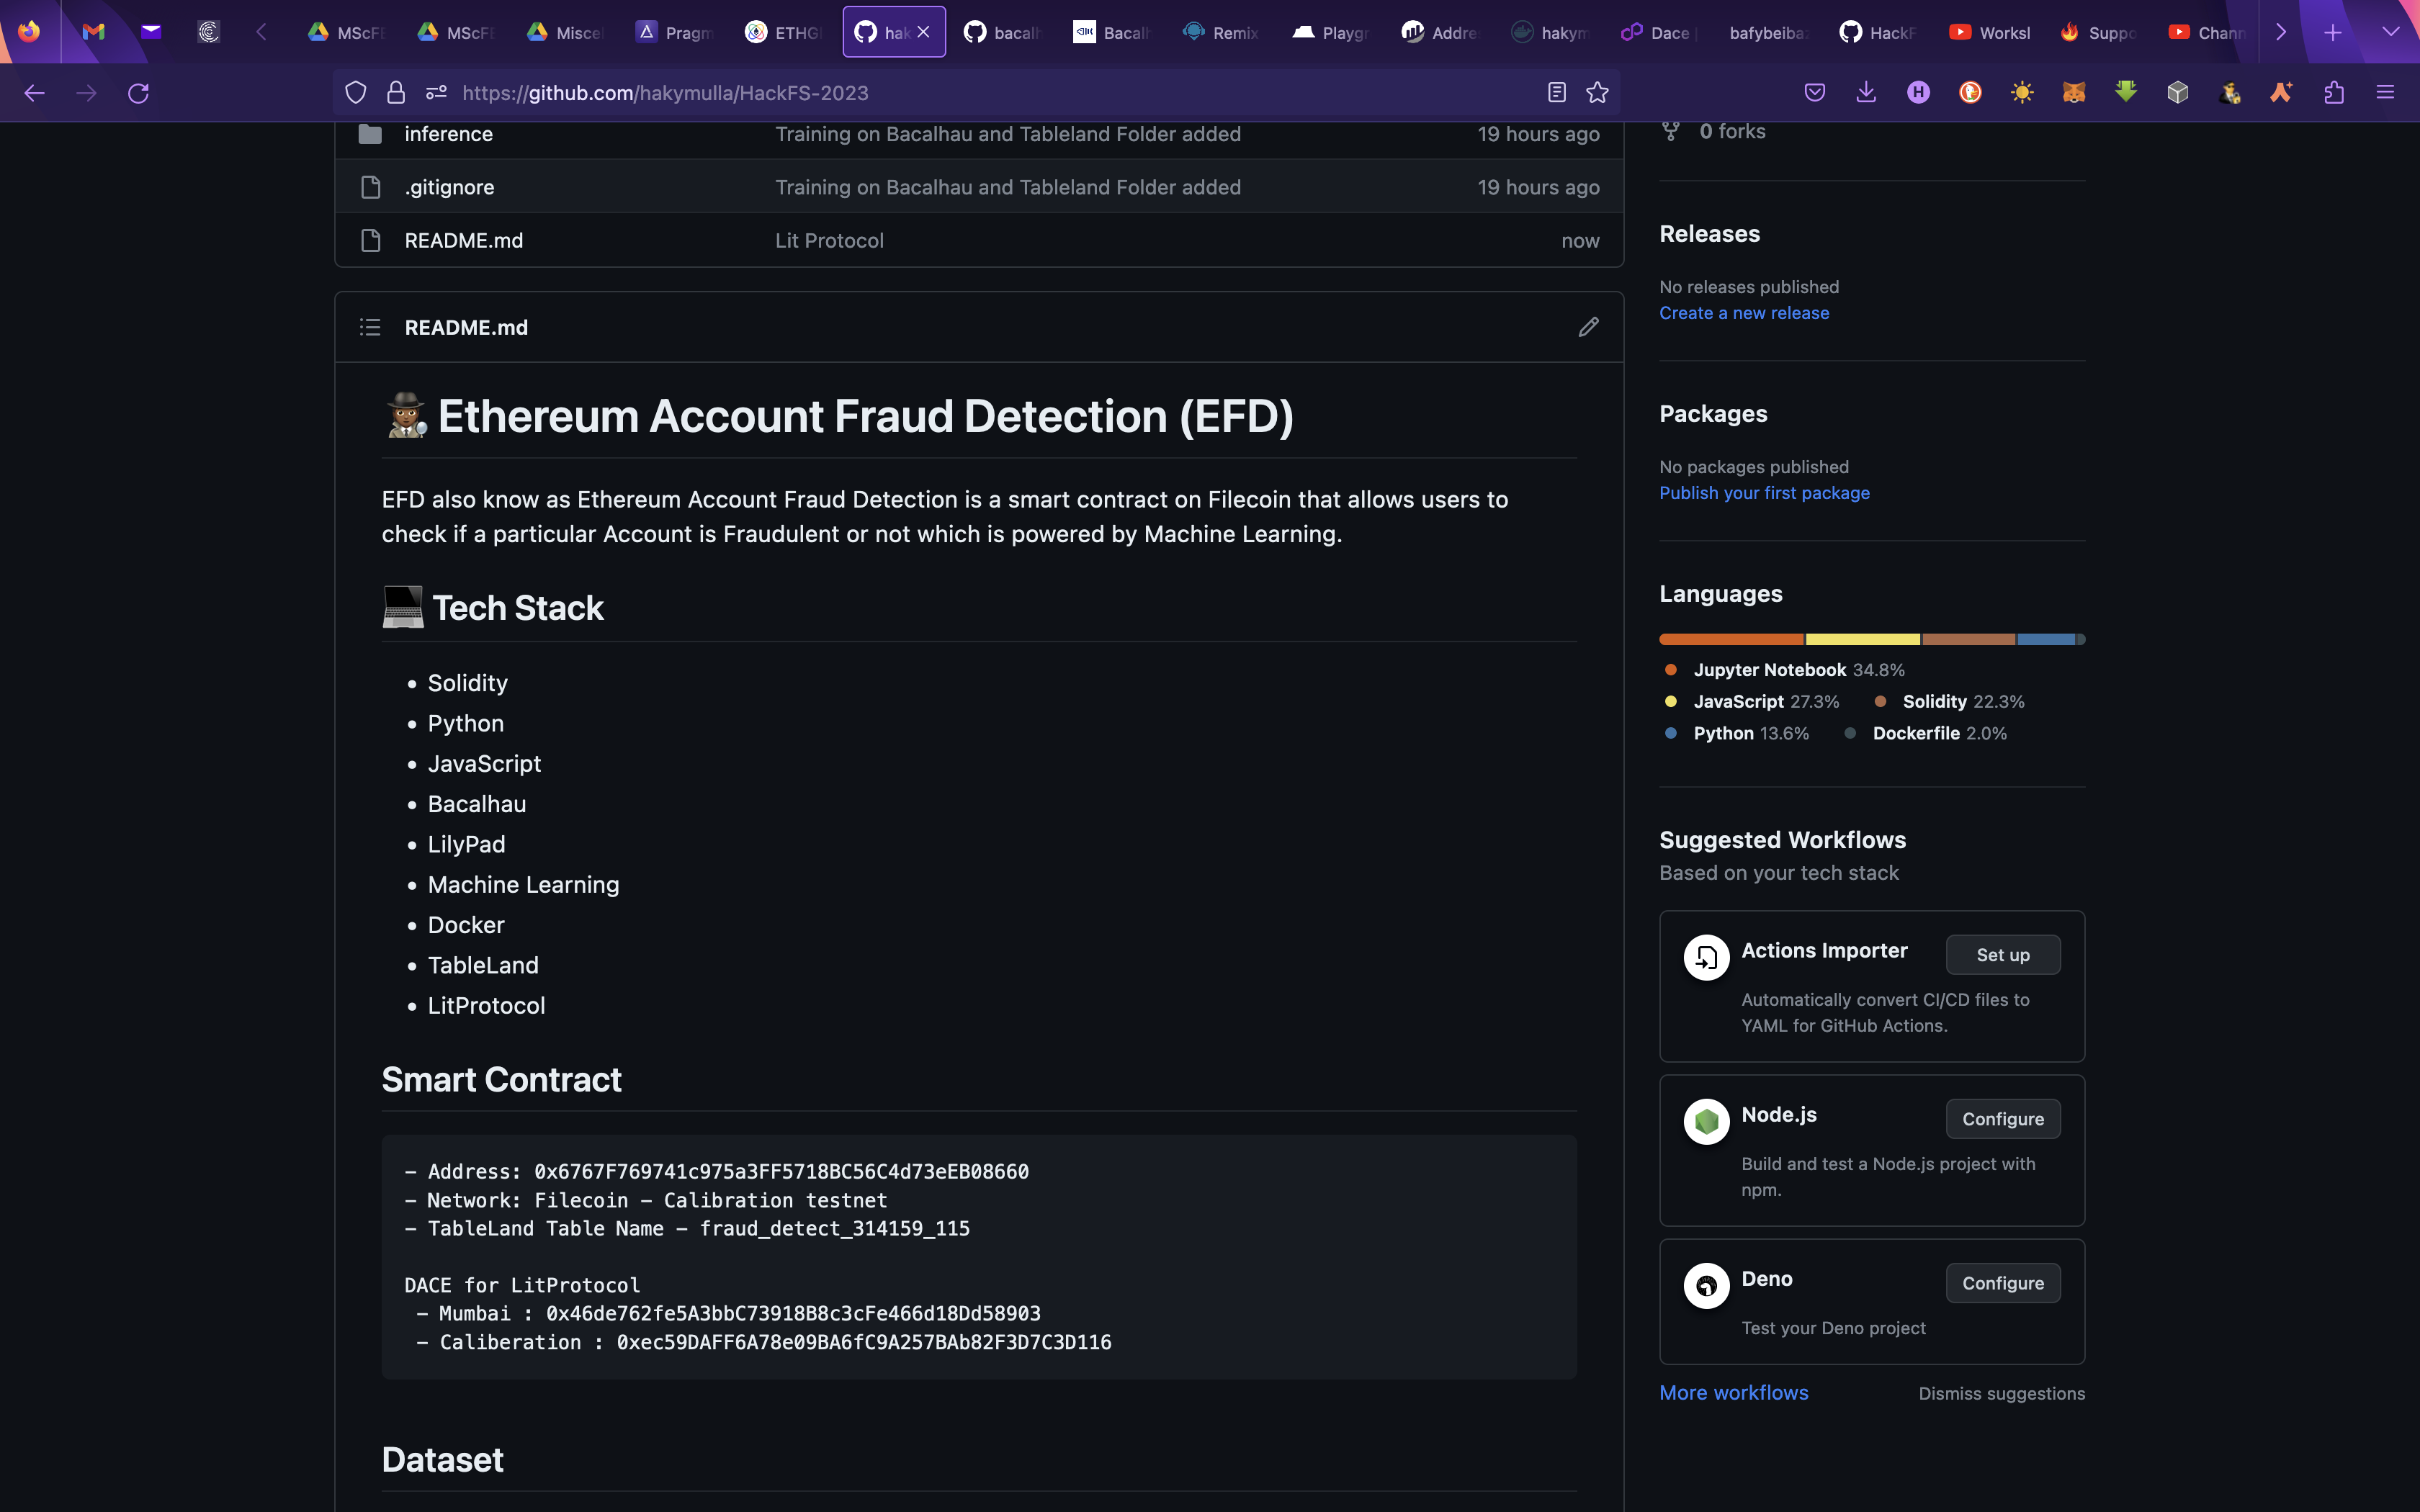Switch to the Pragma tab
The width and height of the screenshot is (2420, 1512).
(676, 32)
